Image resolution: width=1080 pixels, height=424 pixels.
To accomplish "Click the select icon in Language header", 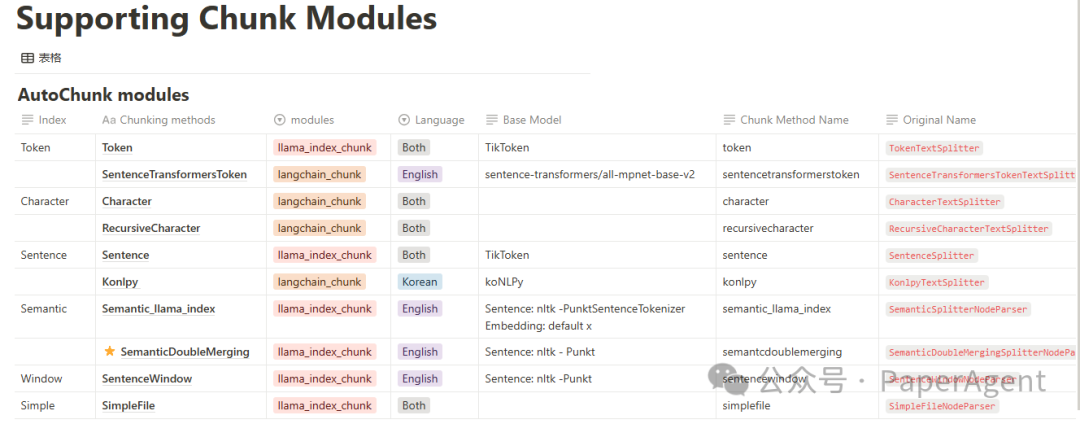I will [404, 120].
